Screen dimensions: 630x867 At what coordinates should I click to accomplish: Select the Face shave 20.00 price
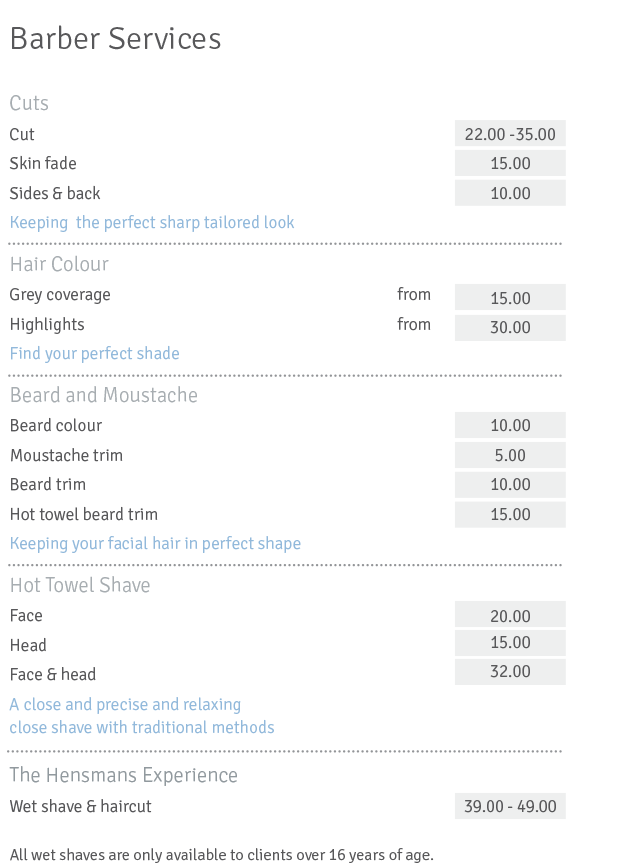pyautogui.click(x=510, y=615)
